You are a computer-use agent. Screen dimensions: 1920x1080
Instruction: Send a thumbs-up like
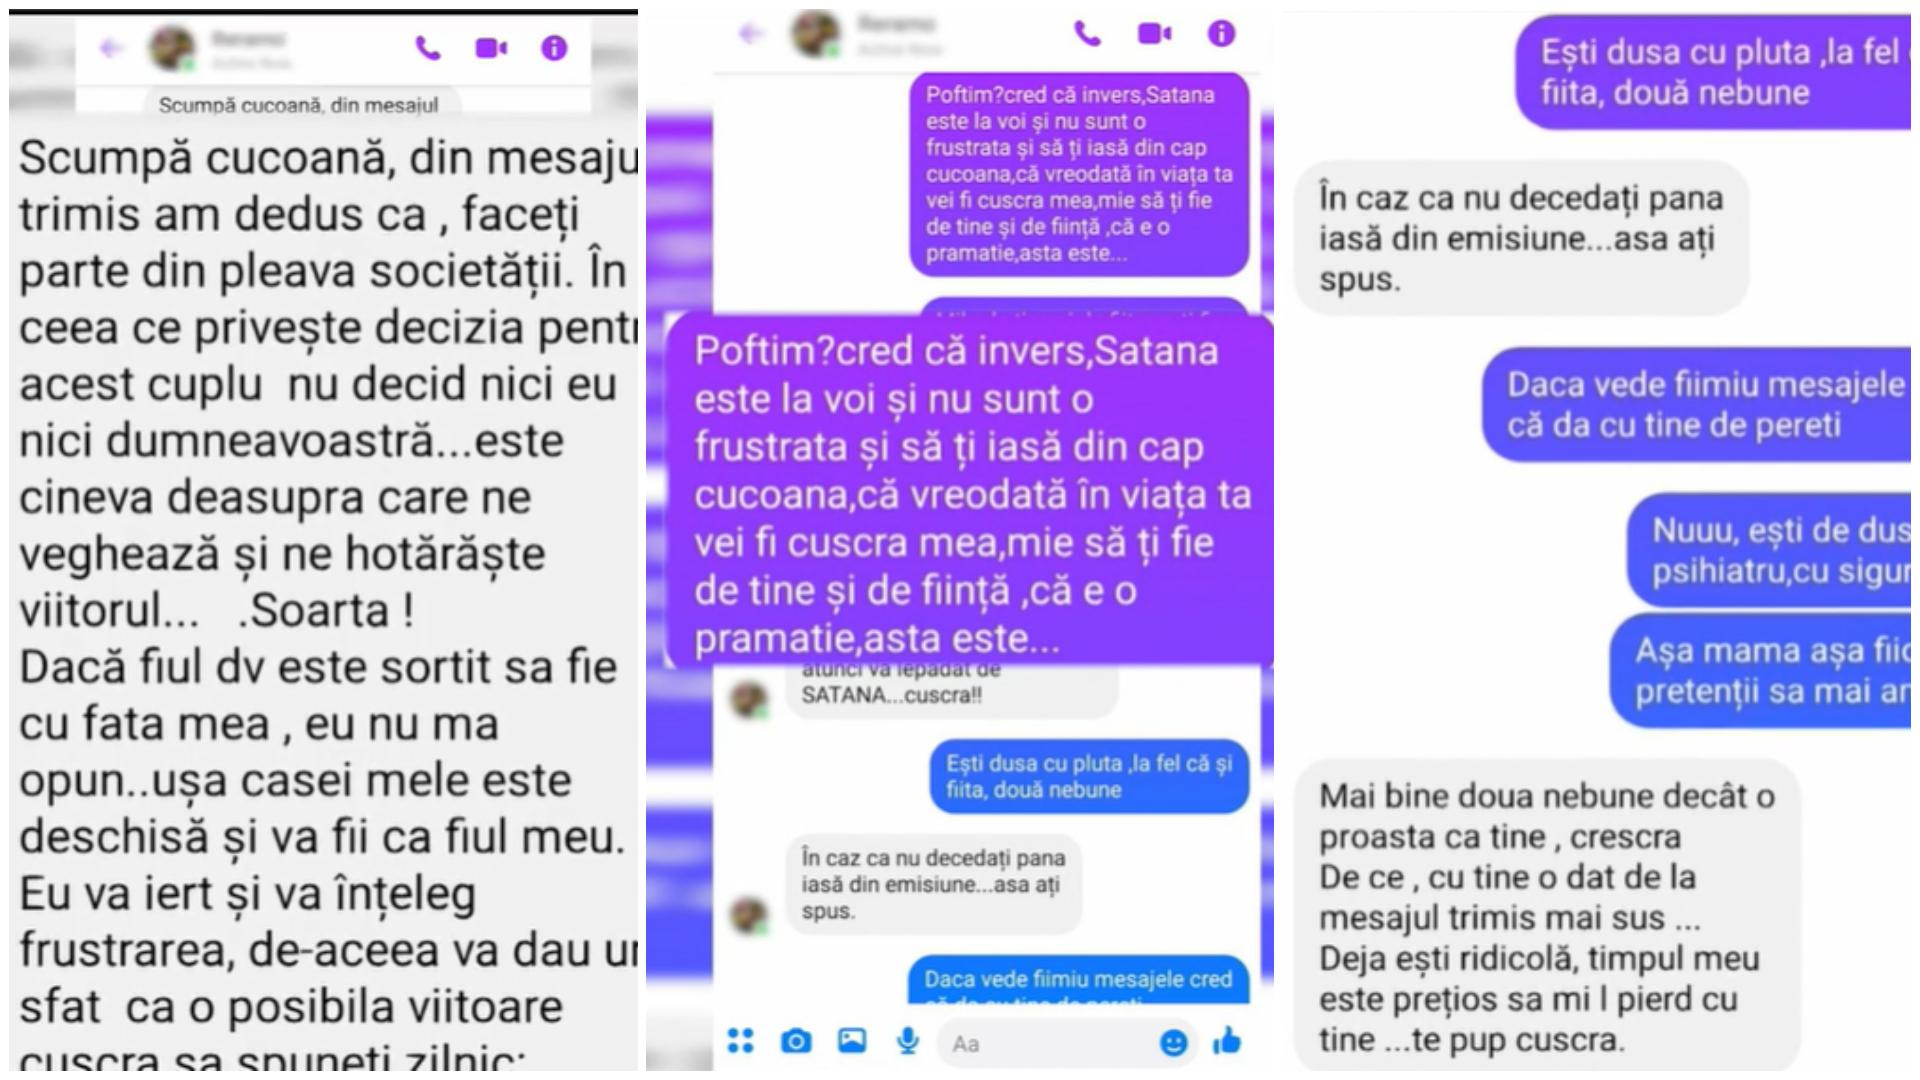(x=1227, y=1041)
